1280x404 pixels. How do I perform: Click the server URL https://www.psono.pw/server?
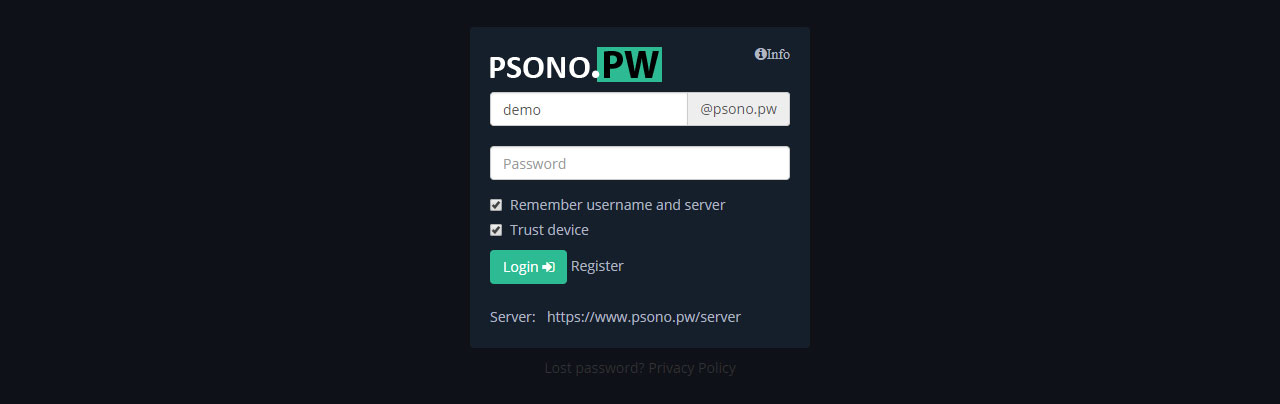644,317
